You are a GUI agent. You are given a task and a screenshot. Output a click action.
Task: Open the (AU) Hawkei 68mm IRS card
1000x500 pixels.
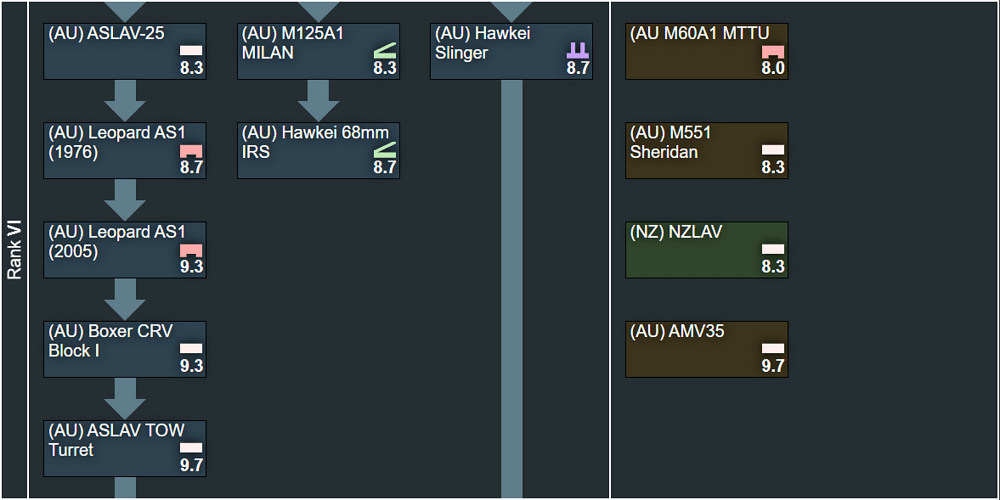coord(319,151)
